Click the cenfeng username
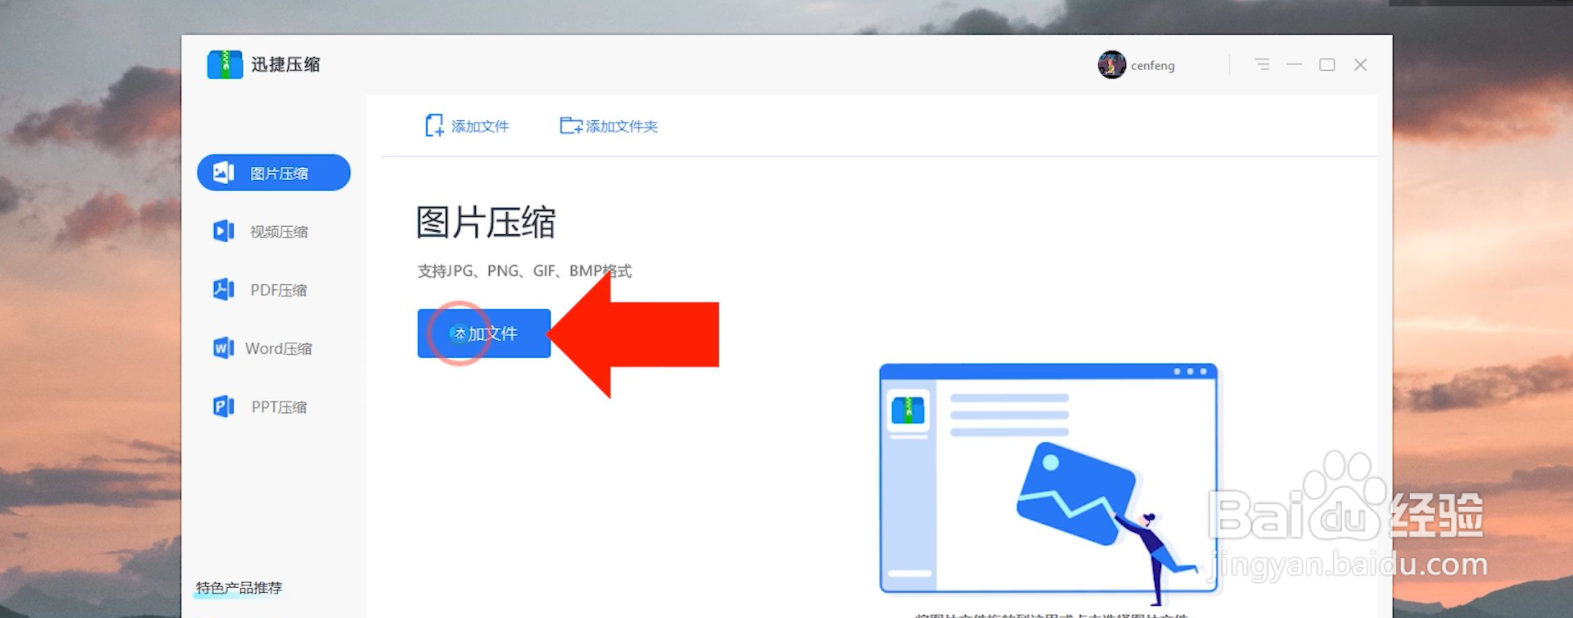1573x618 pixels. tap(1153, 66)
